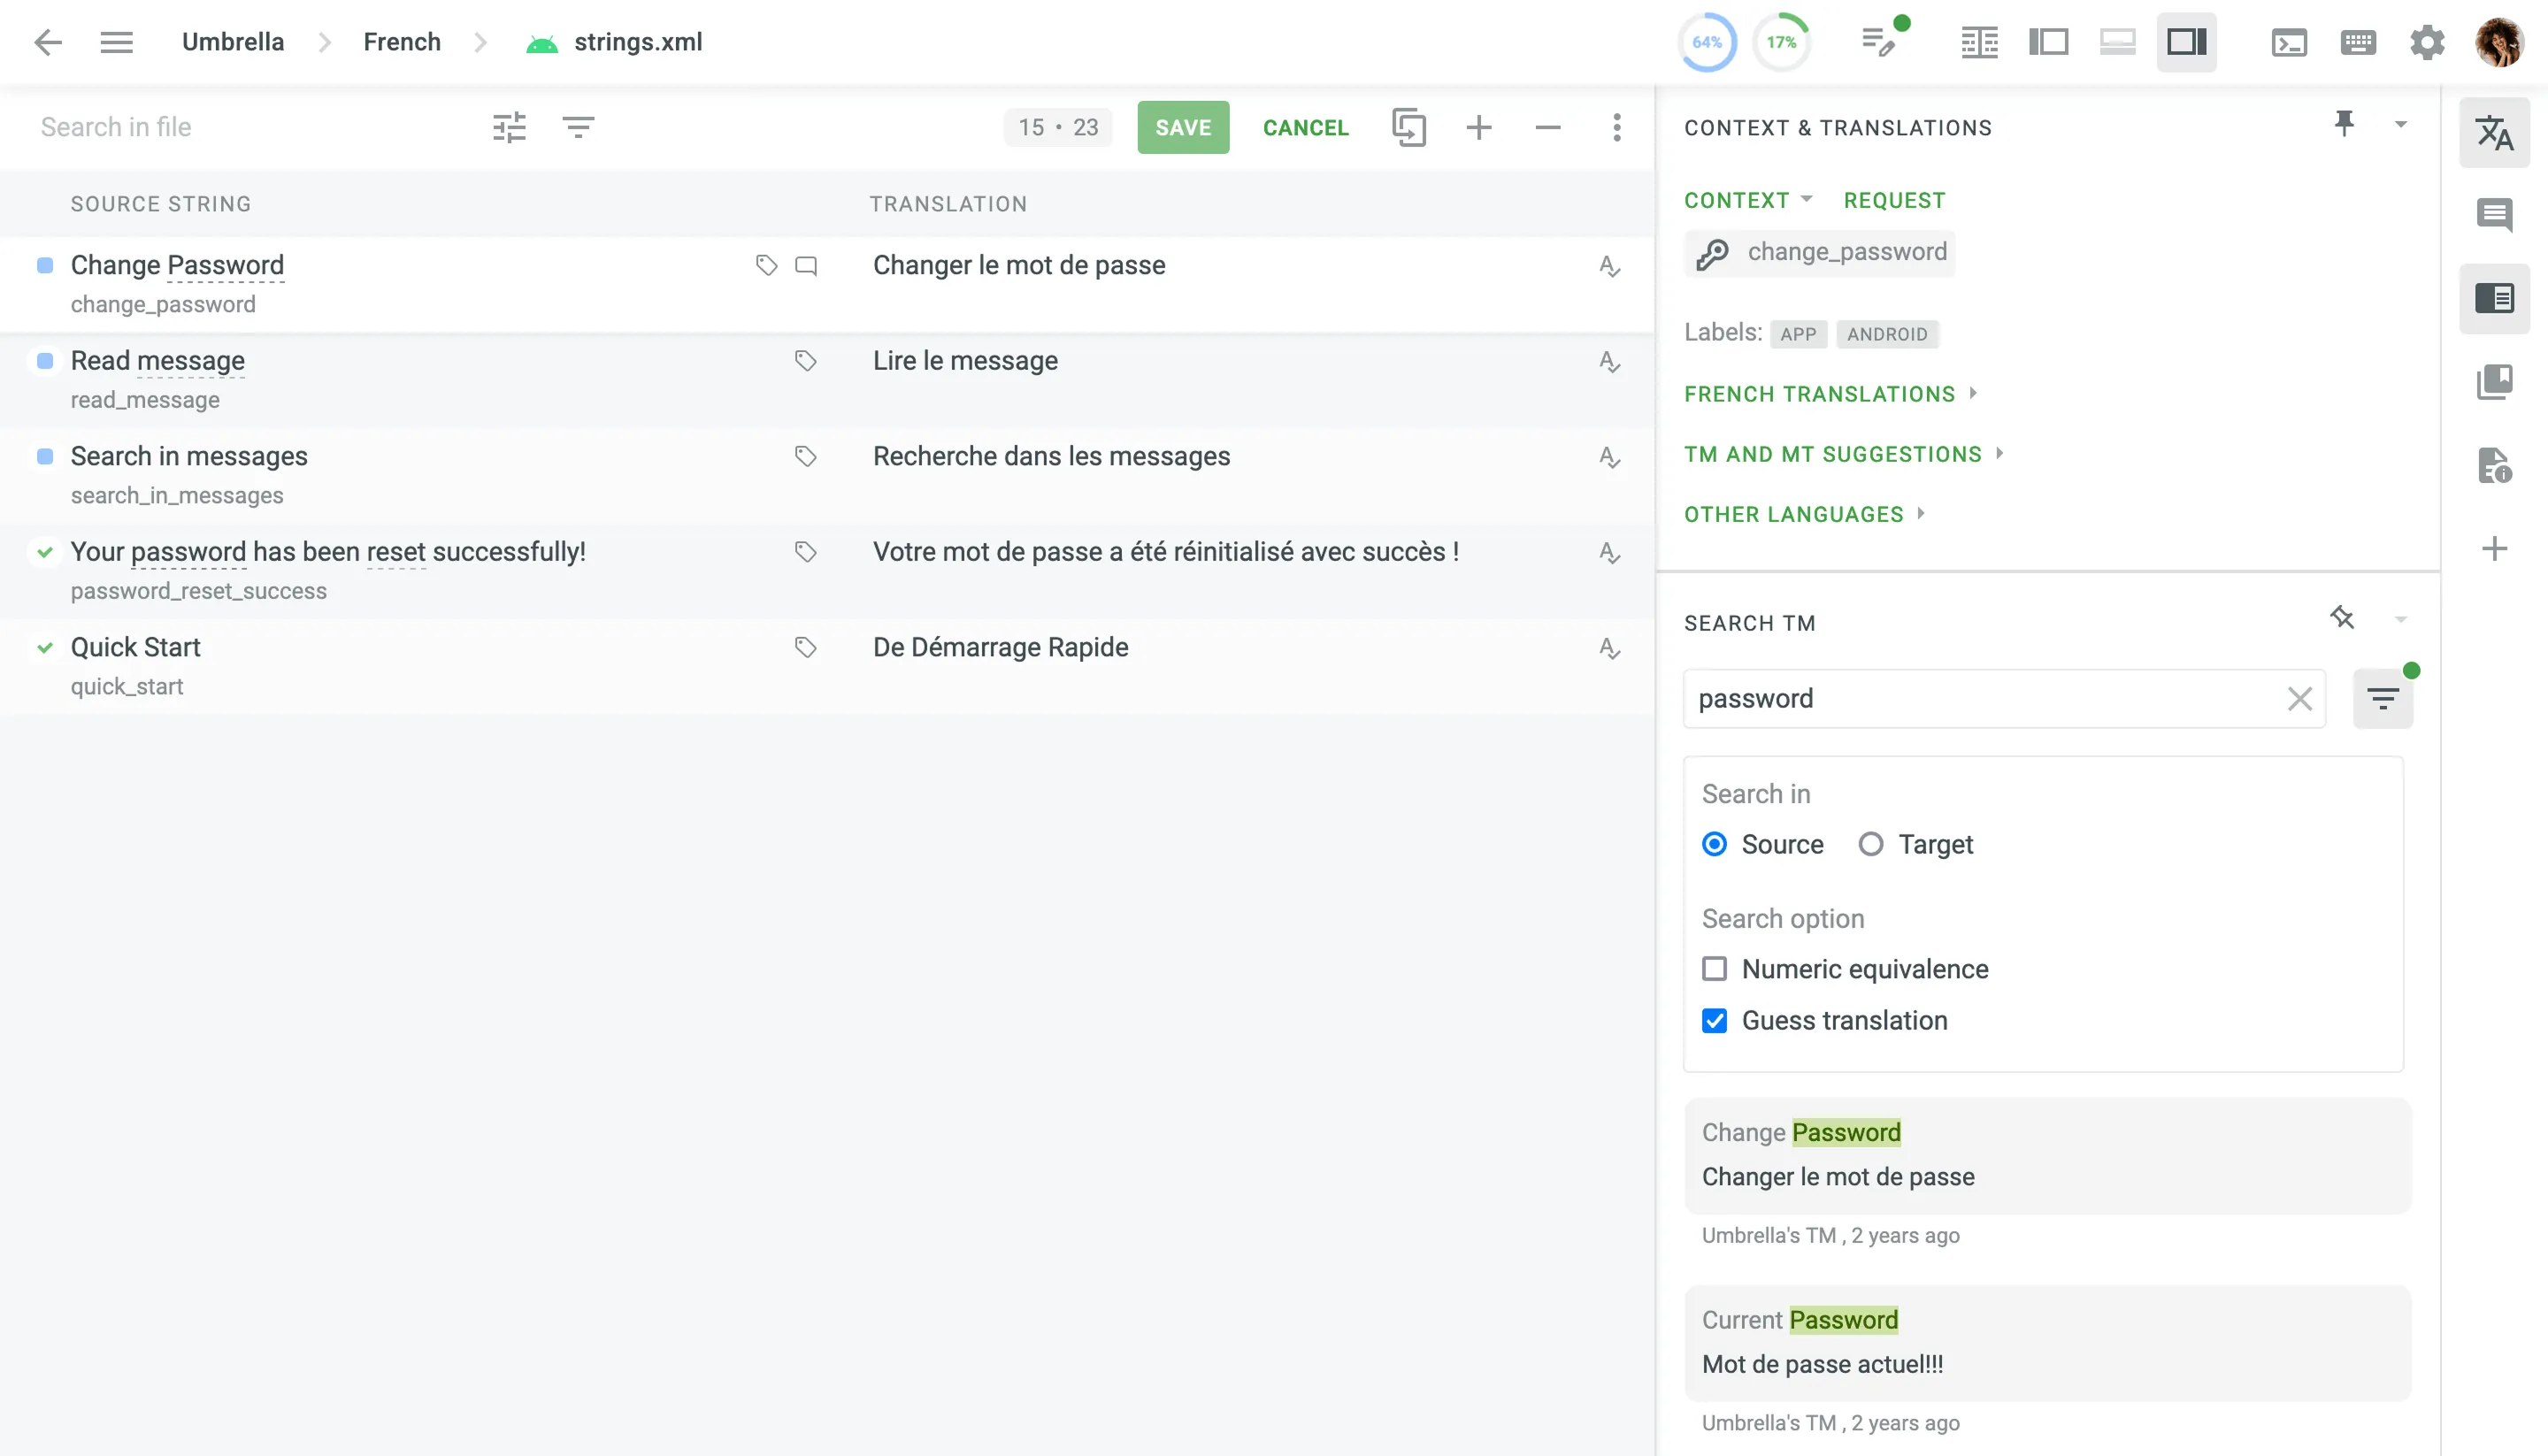The height and width of the screenshot is (1456, 2548).
Task: Open the Terms glossary sidebar icon
Action: 2494,381
